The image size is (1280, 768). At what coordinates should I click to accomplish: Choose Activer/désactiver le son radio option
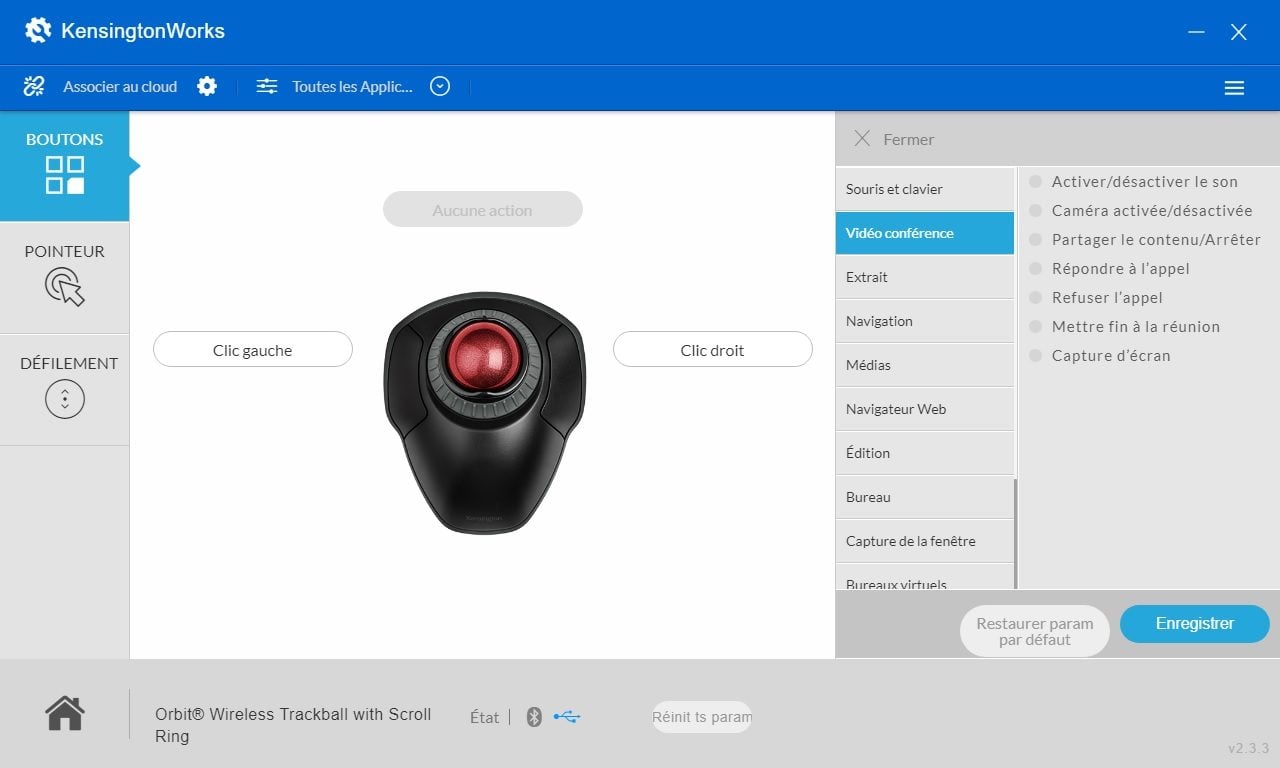tap(1036, 182)
